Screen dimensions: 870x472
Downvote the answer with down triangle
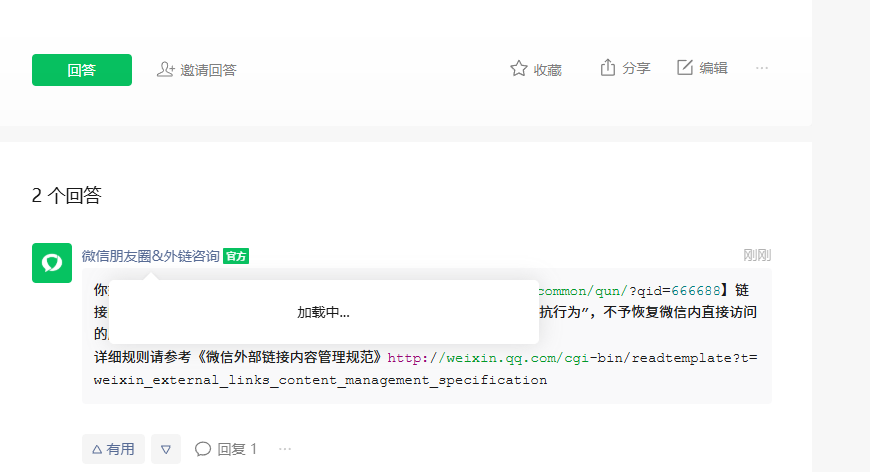(166, 449)
